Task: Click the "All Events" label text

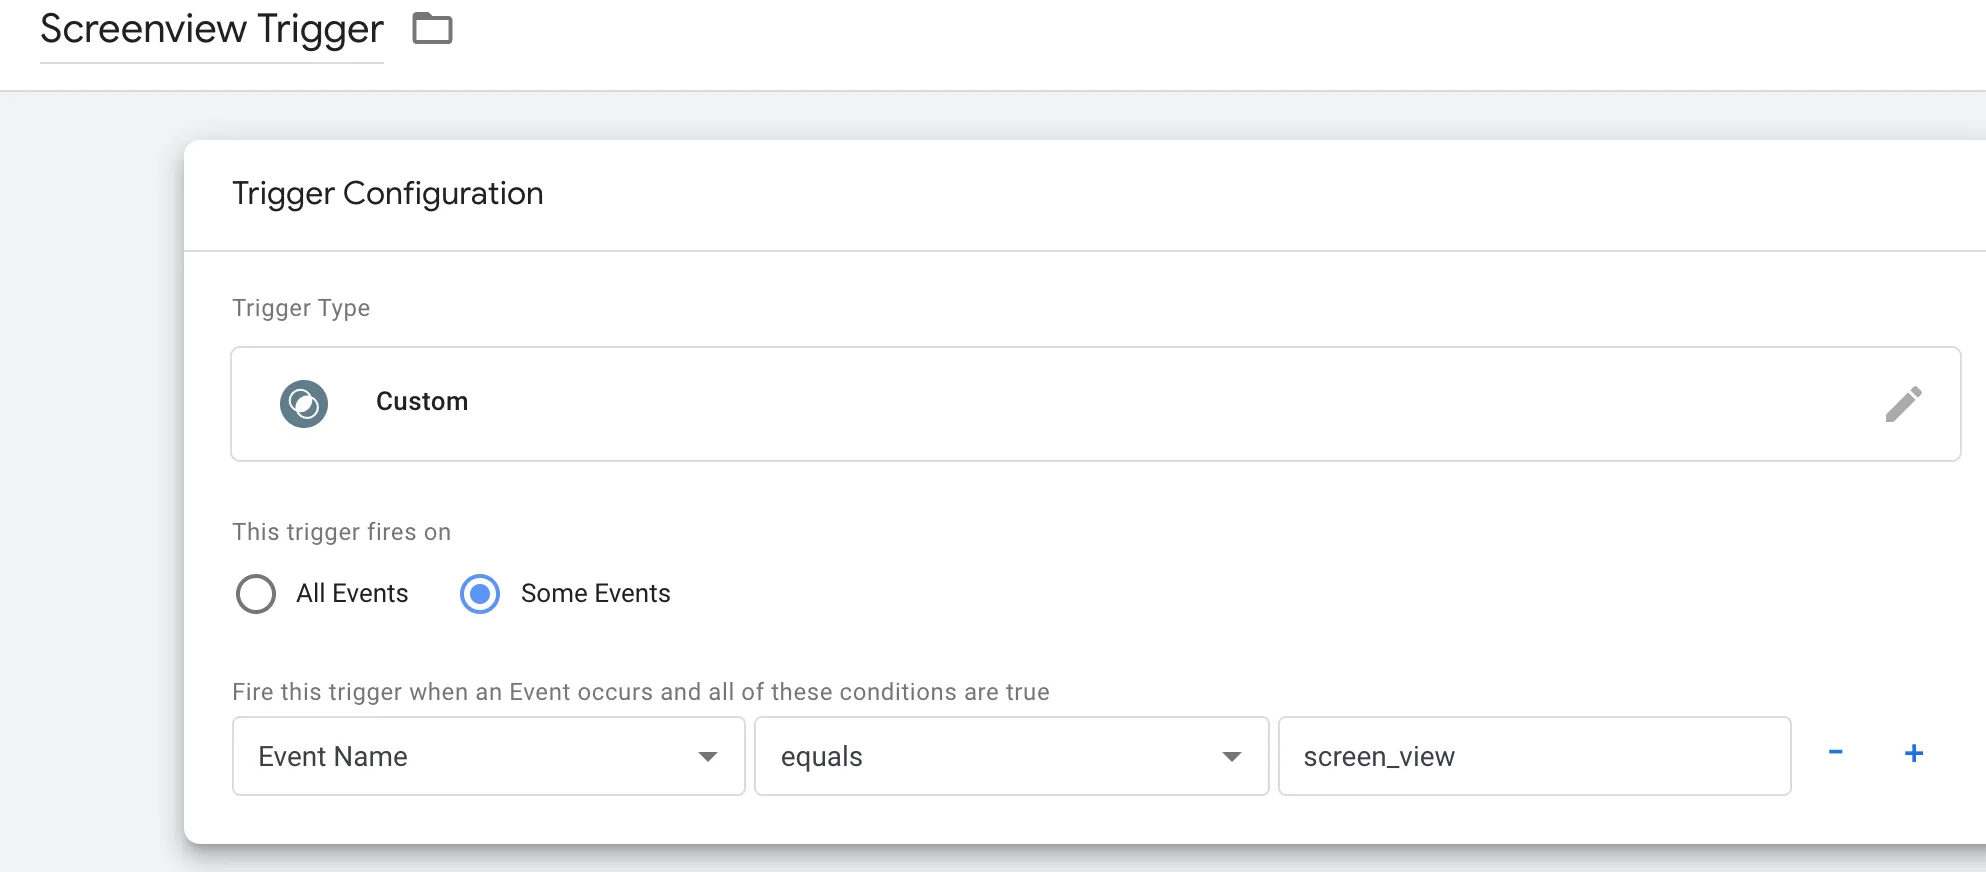Action: tap(352, 594)
